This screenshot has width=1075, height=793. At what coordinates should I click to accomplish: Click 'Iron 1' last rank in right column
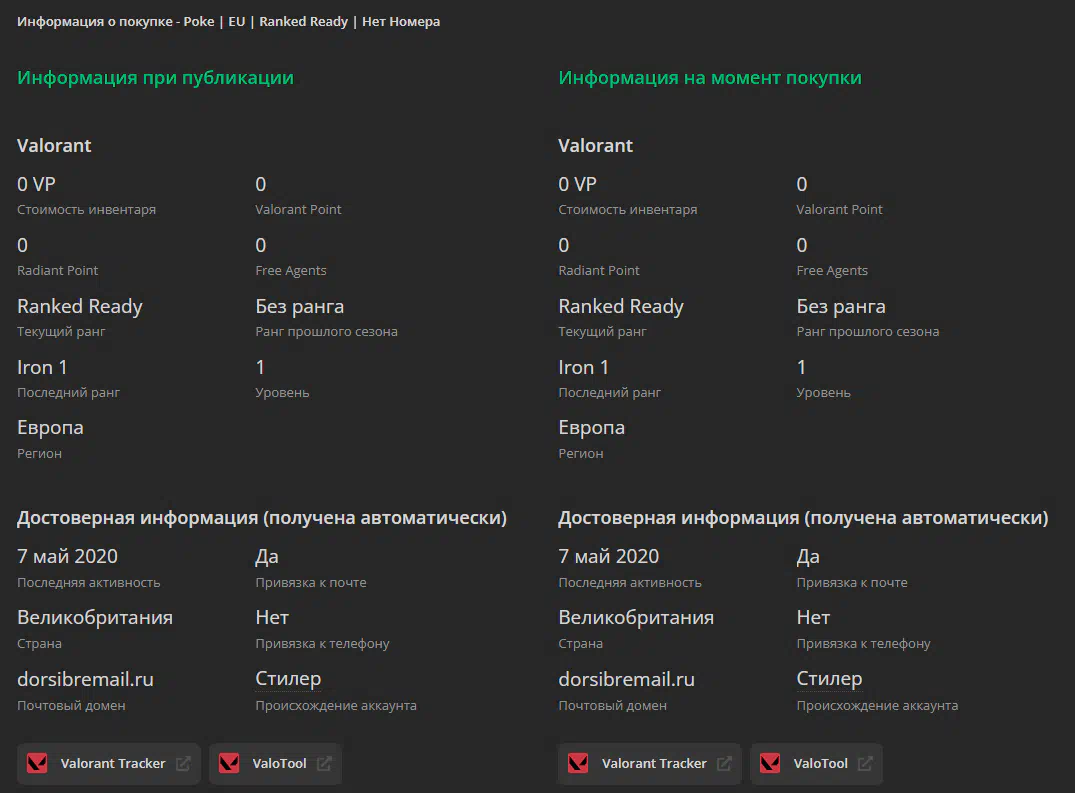(583, 367)
